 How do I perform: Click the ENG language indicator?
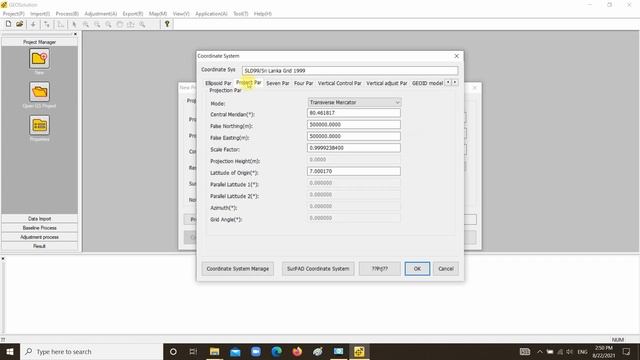pyautogui.click(x=582, y=351)
